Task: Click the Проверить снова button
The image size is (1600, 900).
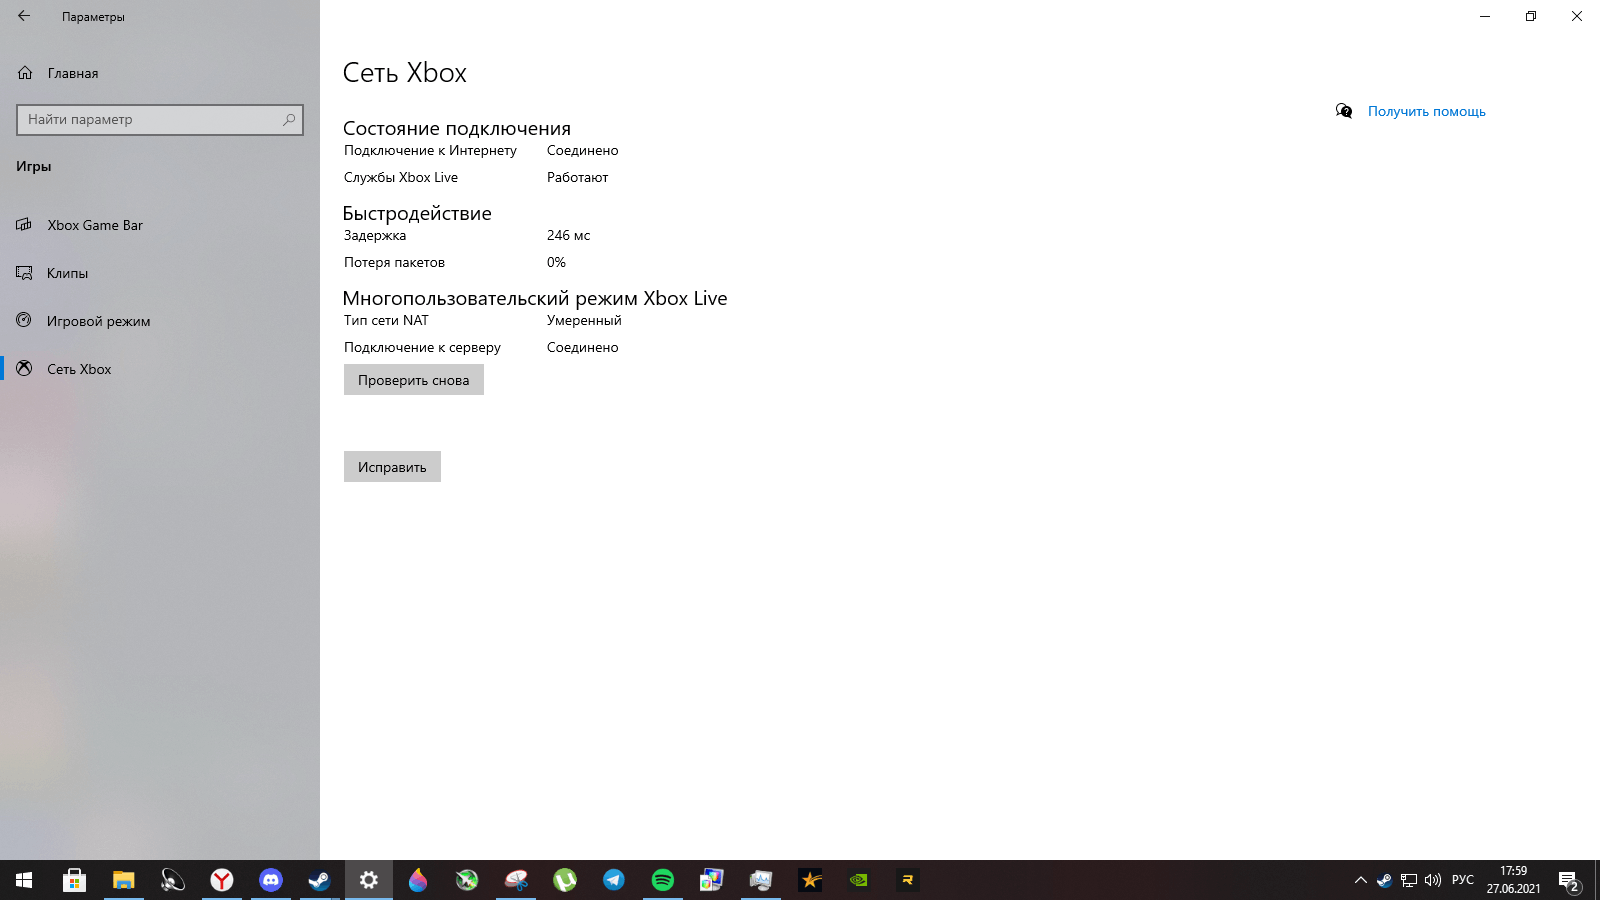Action: point(414,380)
